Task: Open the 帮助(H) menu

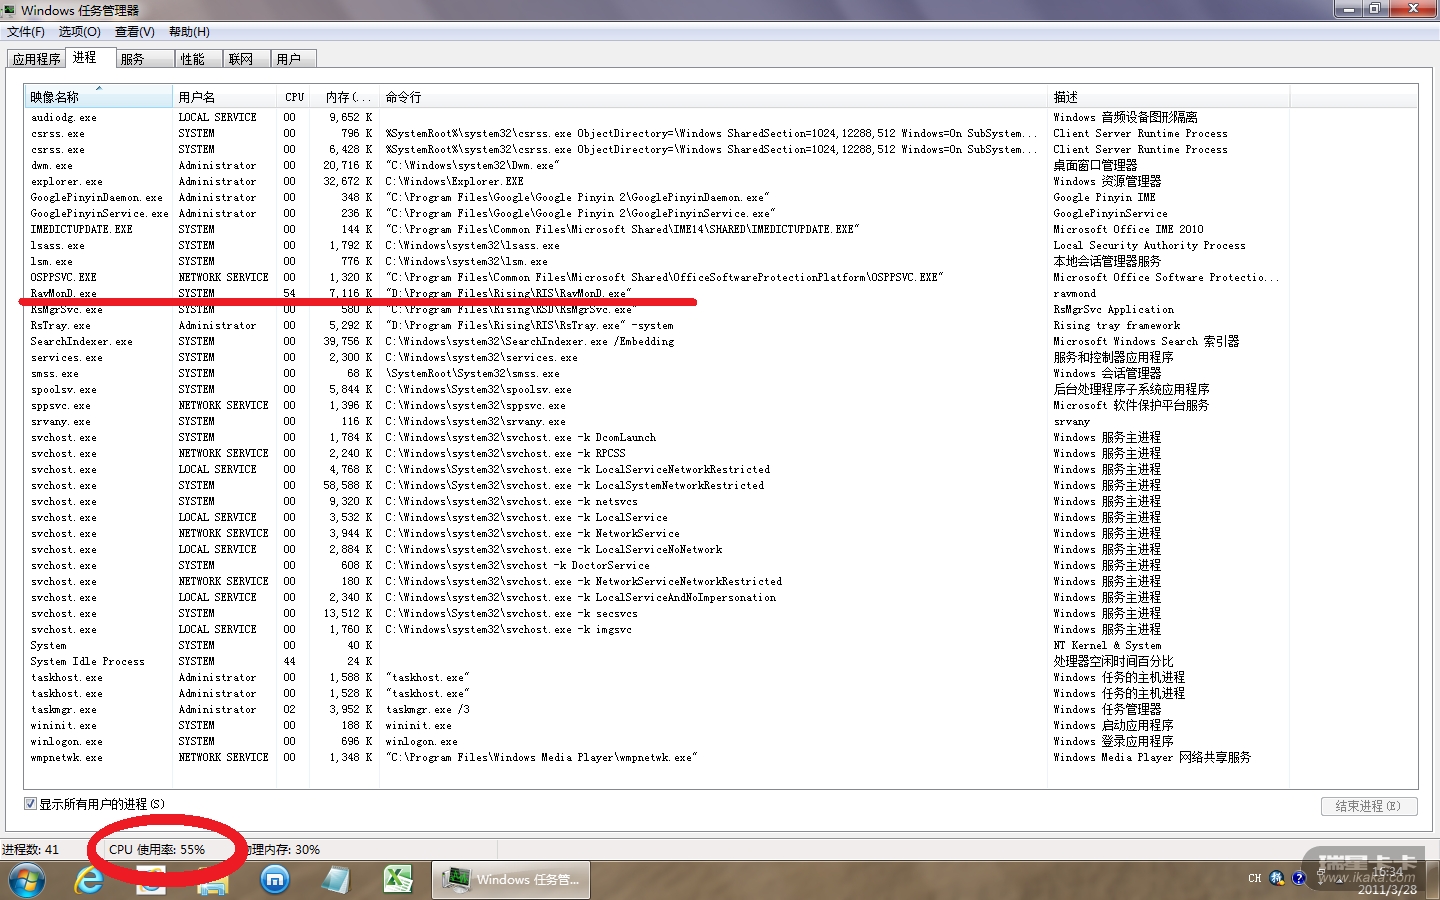Action: pos(189,32)
